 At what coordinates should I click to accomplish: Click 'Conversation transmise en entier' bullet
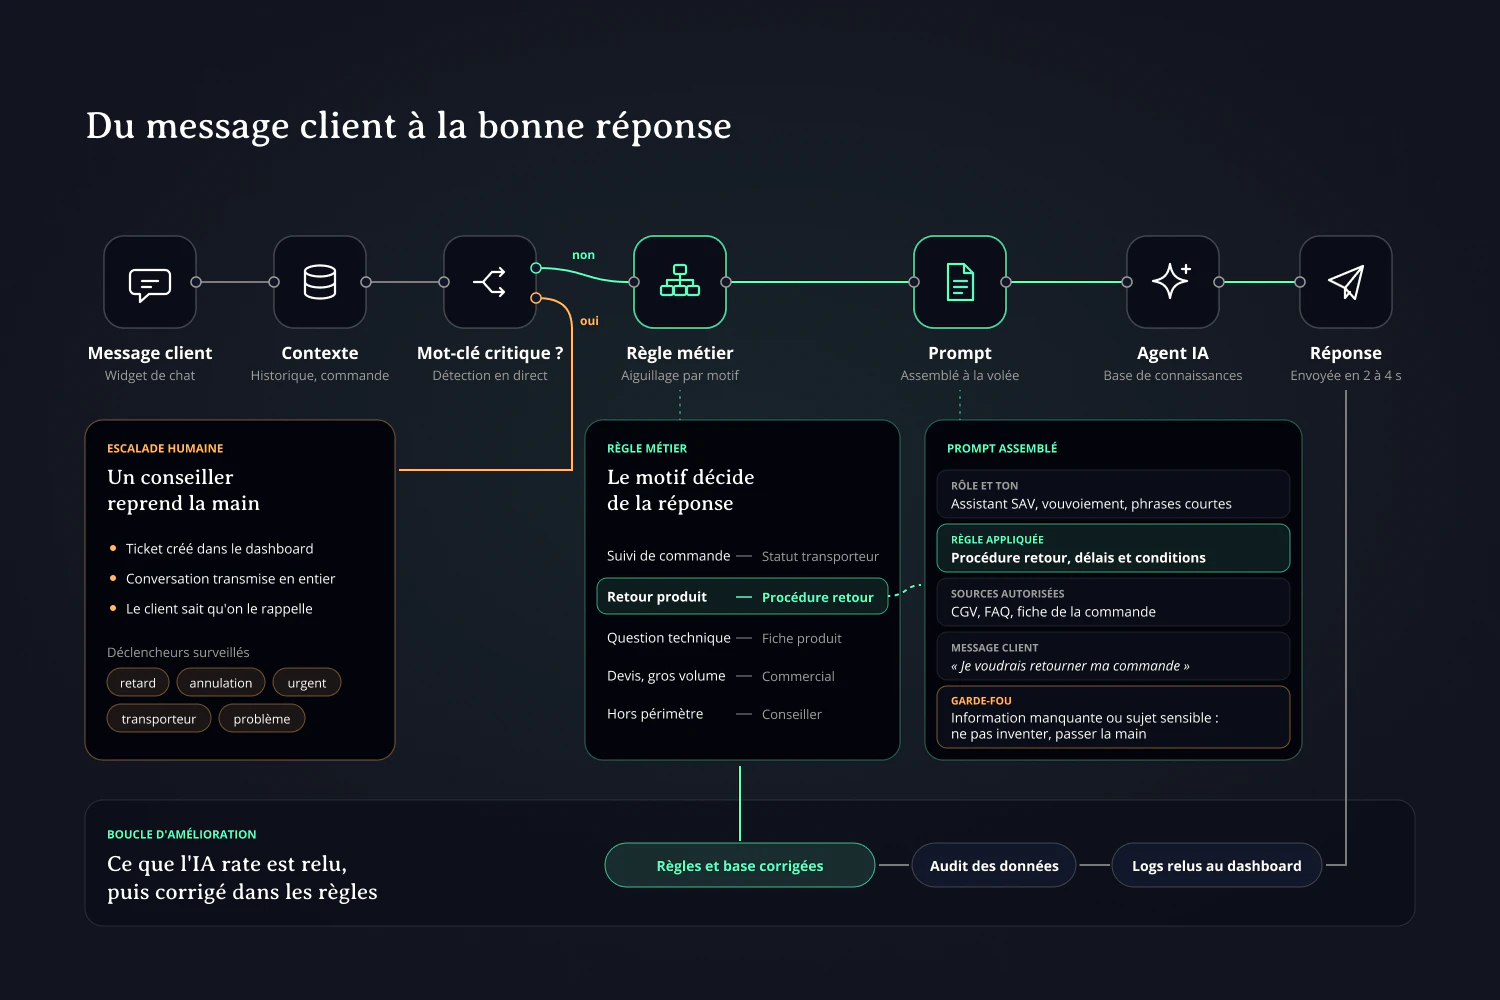click(x=230, y=579)
